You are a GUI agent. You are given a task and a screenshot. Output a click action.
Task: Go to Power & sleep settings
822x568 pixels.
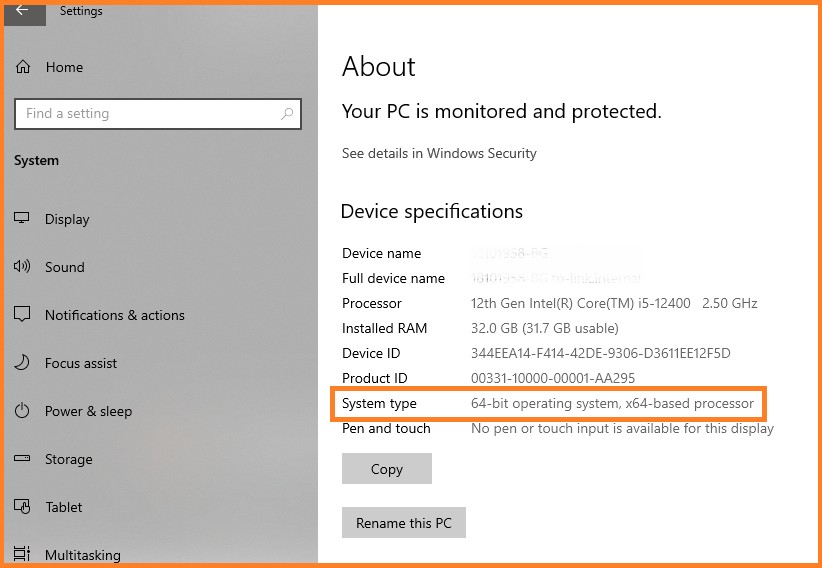tap(88, 411)
